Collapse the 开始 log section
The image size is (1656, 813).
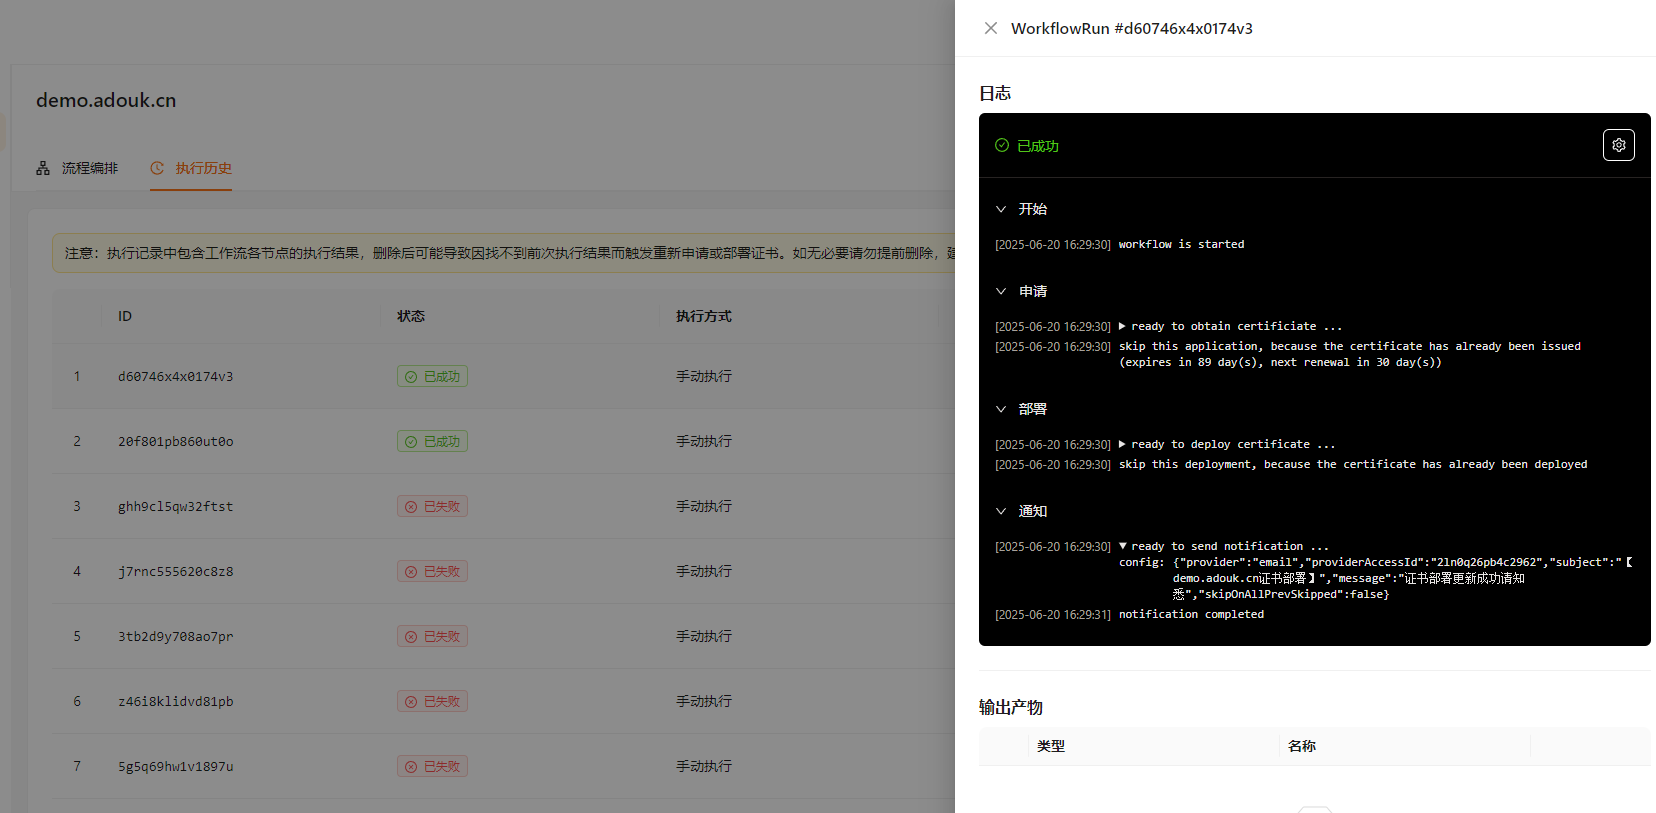[x=1001, y=209]
